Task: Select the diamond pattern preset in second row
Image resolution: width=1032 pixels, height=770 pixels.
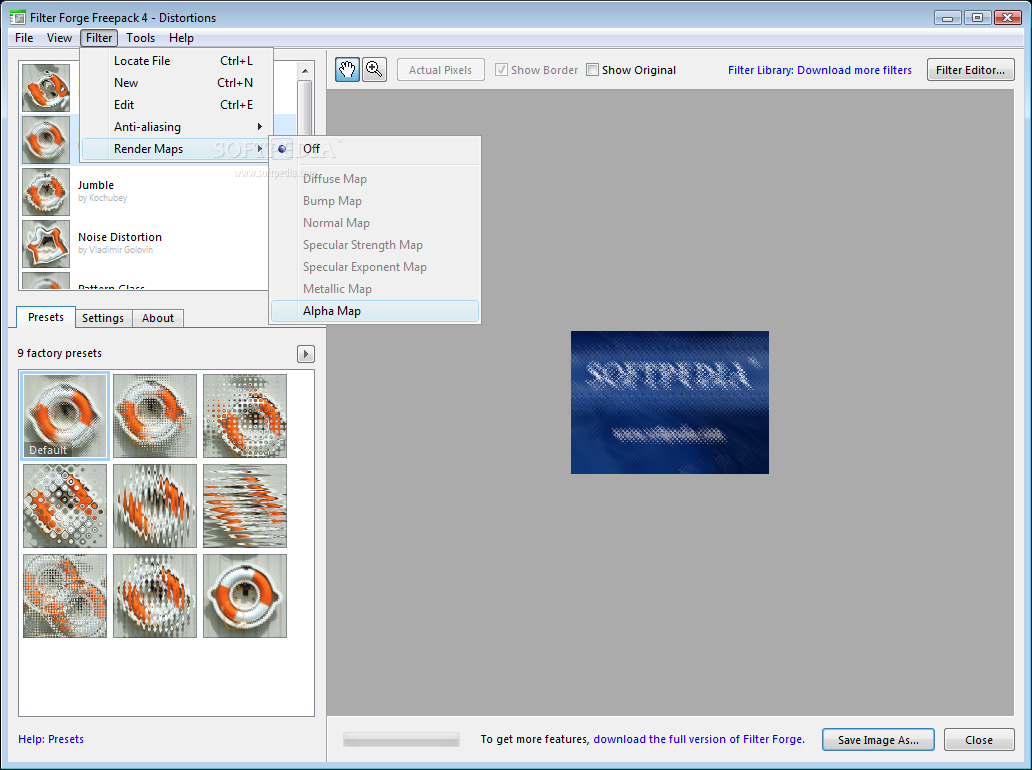Action: click(x=64, y=506)
